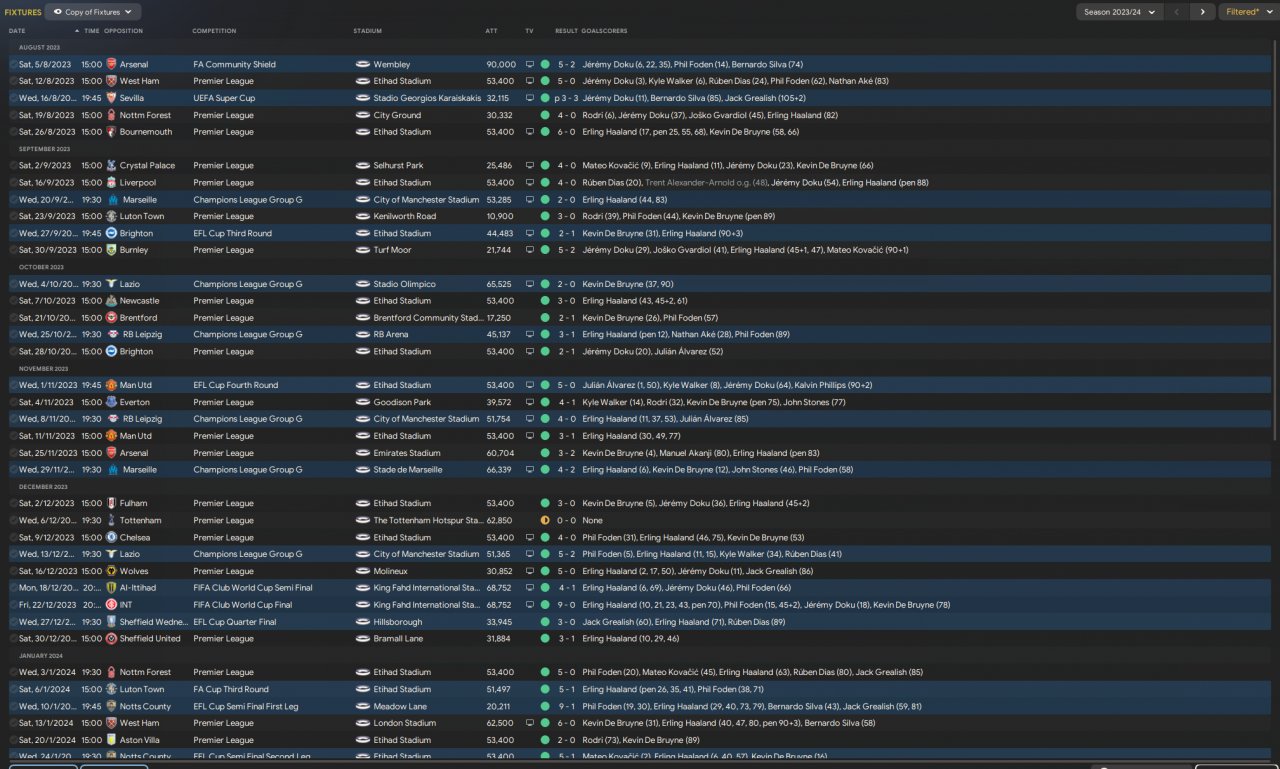Click the Goodison Park stadium name
1280x769 pixels.
(x=402, y=402)
